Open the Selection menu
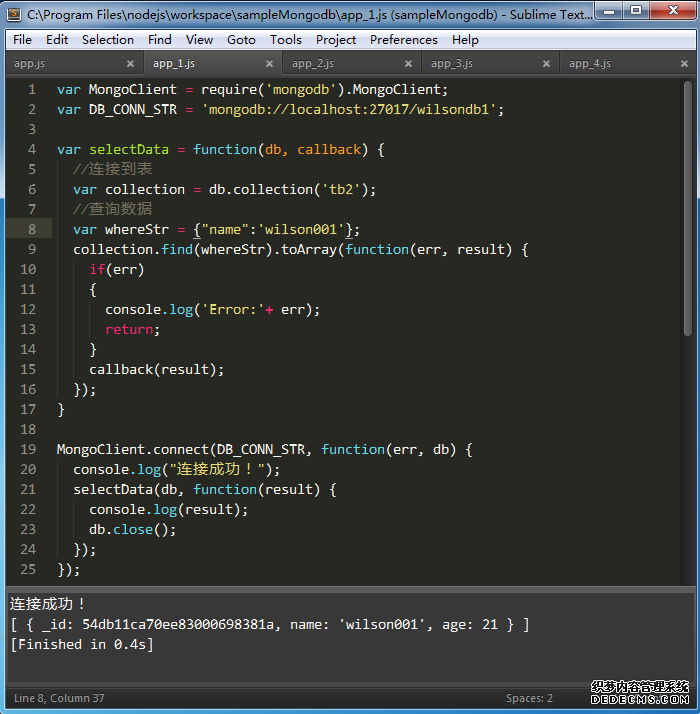 pos(107,40)
